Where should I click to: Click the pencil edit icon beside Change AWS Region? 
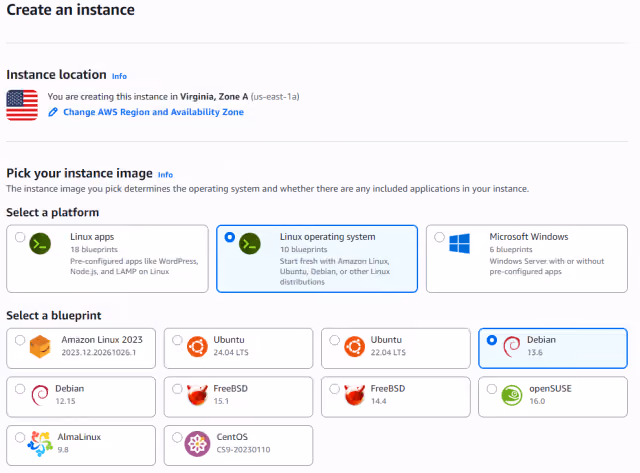tap(53, 112)
